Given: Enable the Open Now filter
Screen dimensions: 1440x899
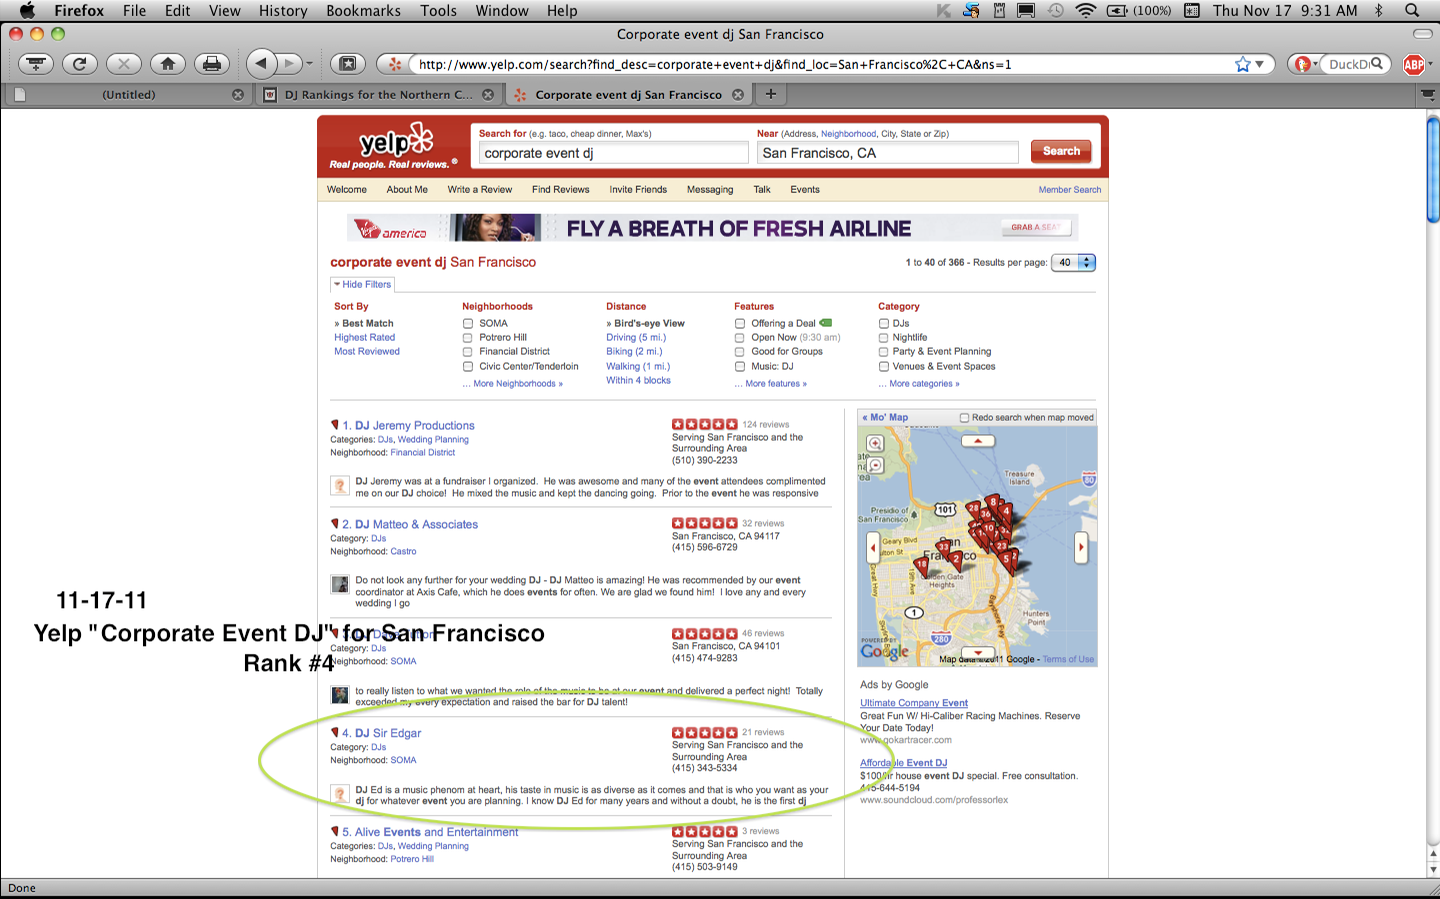Looking at the screenshot, I should pos(740,337).
